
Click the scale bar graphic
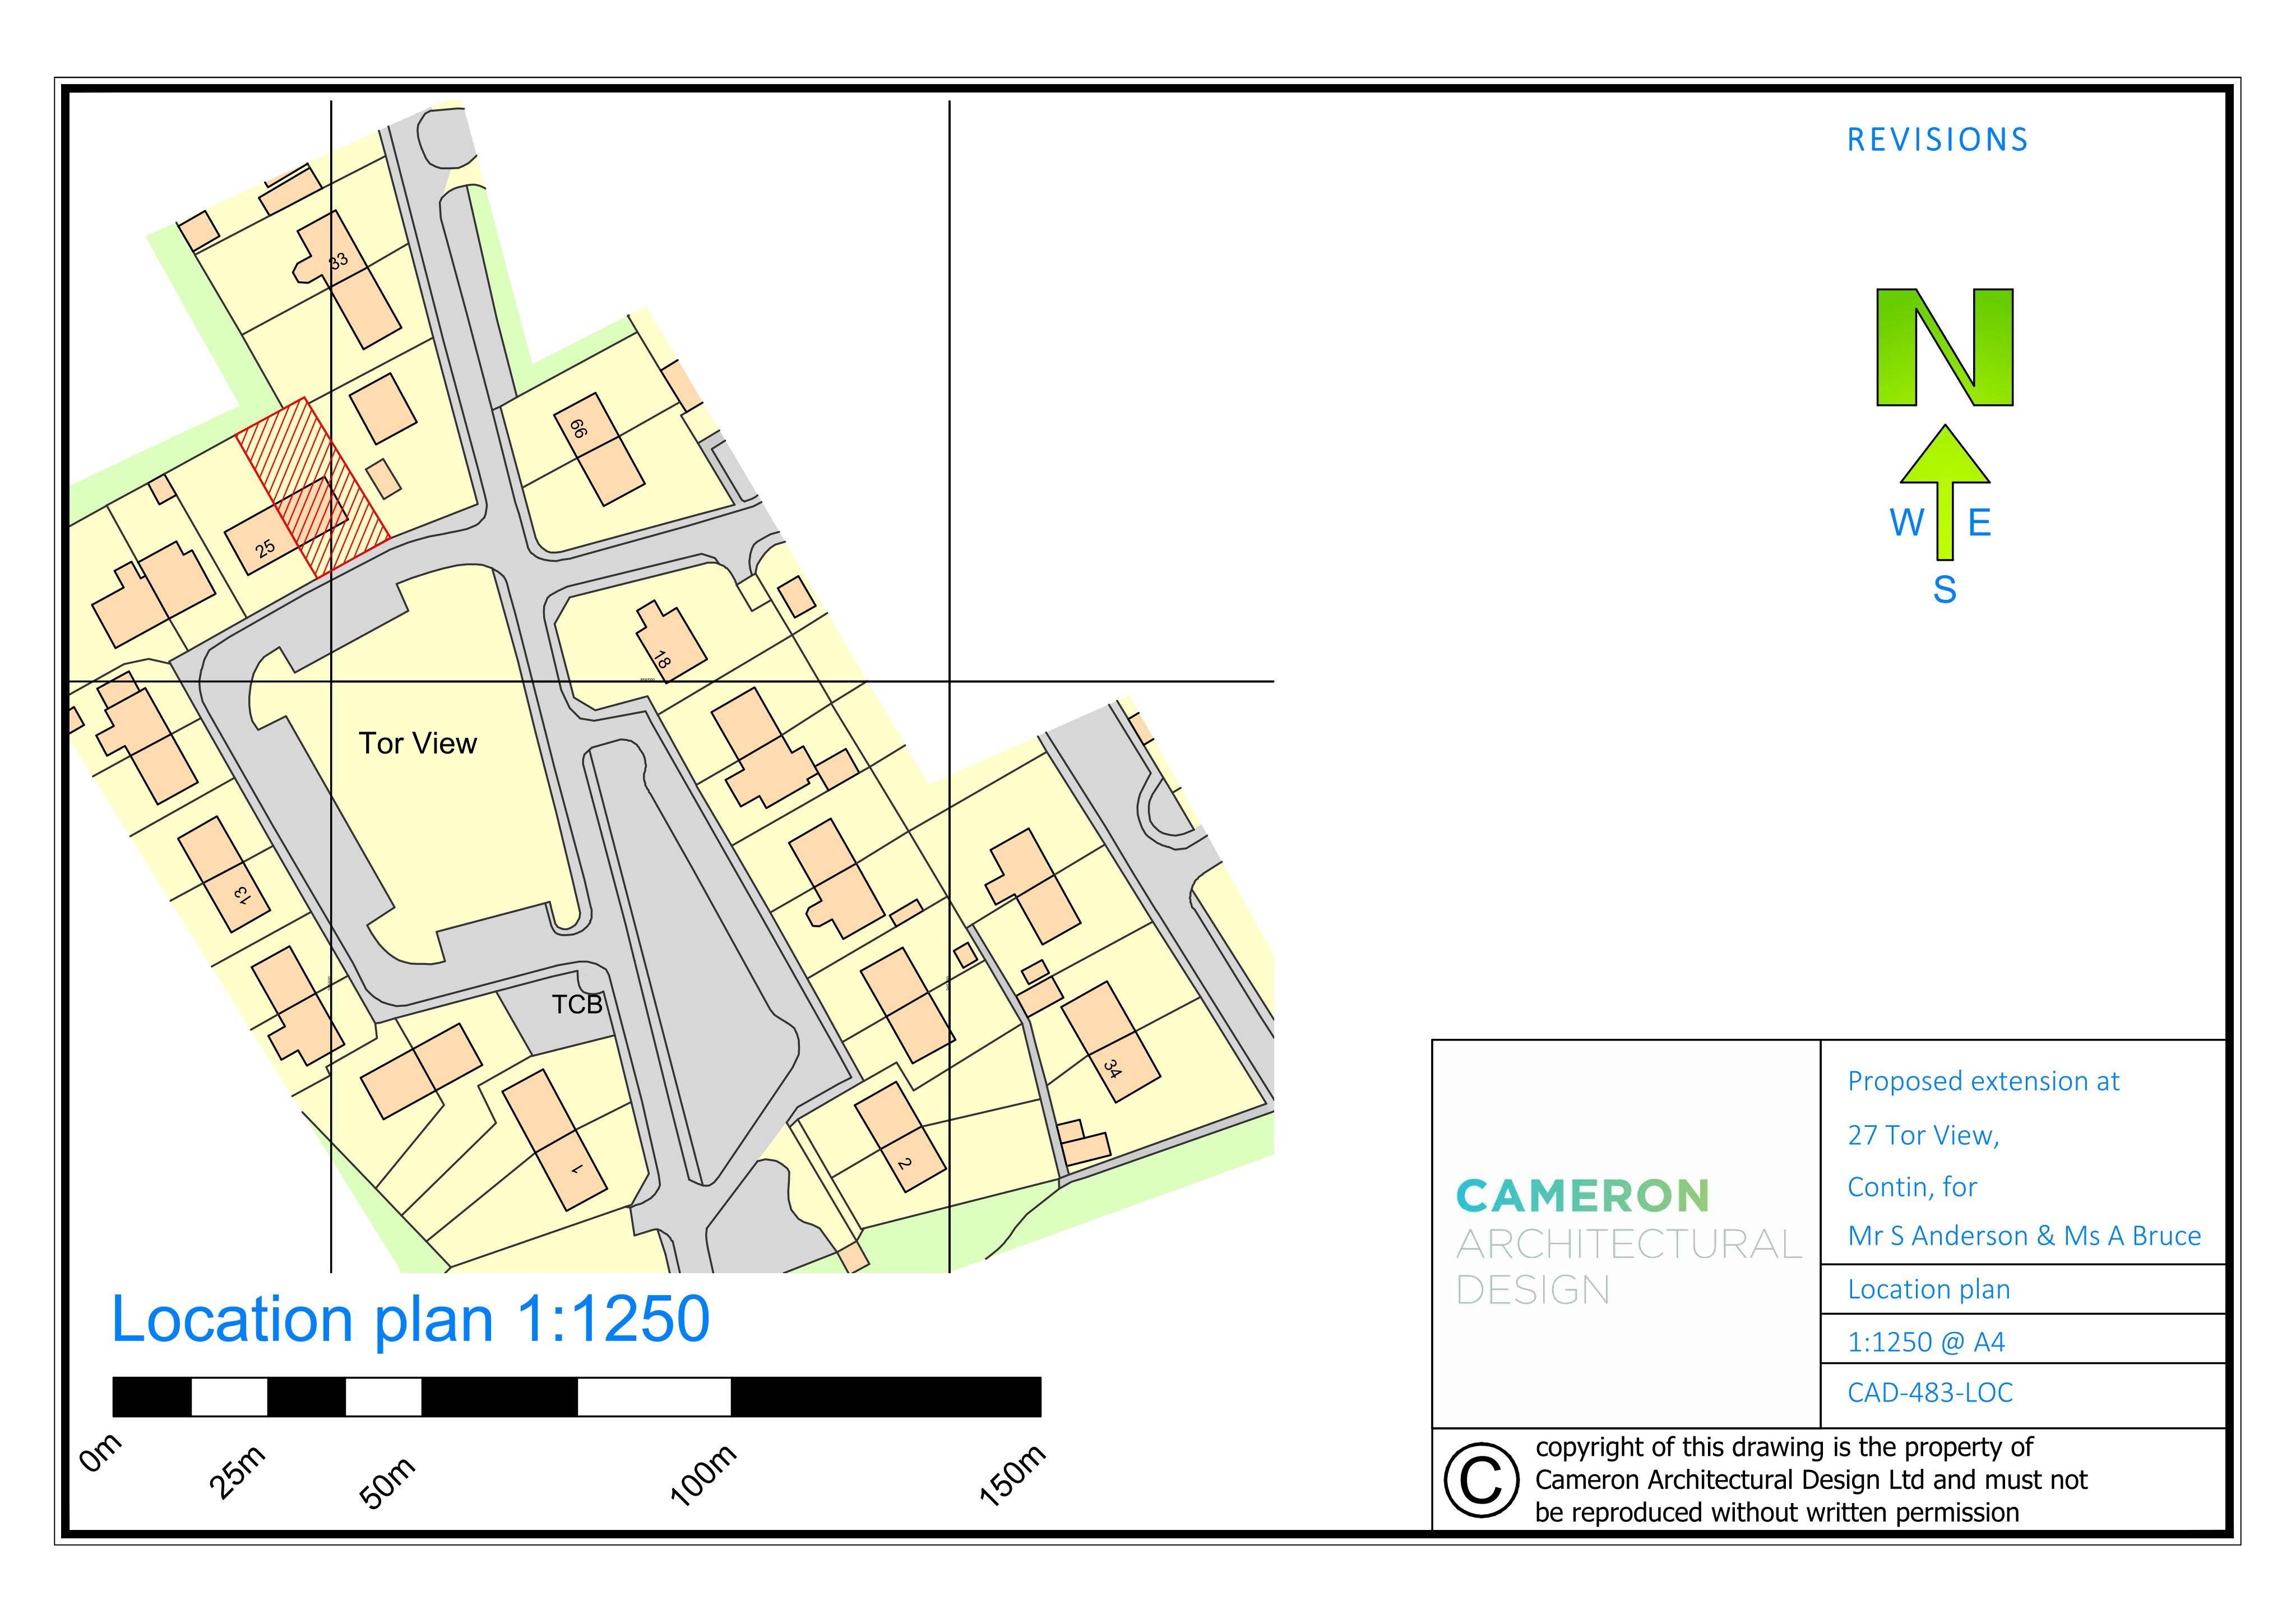coord(577,1397)
